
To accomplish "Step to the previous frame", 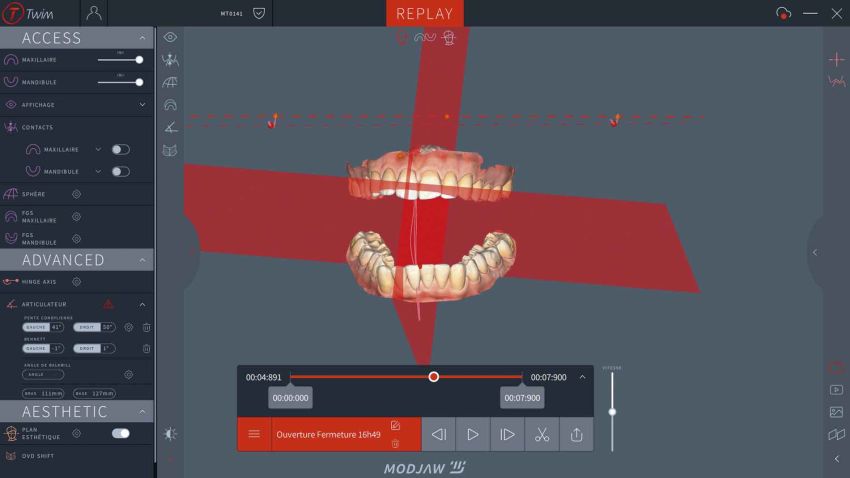I will pos(438,434).
